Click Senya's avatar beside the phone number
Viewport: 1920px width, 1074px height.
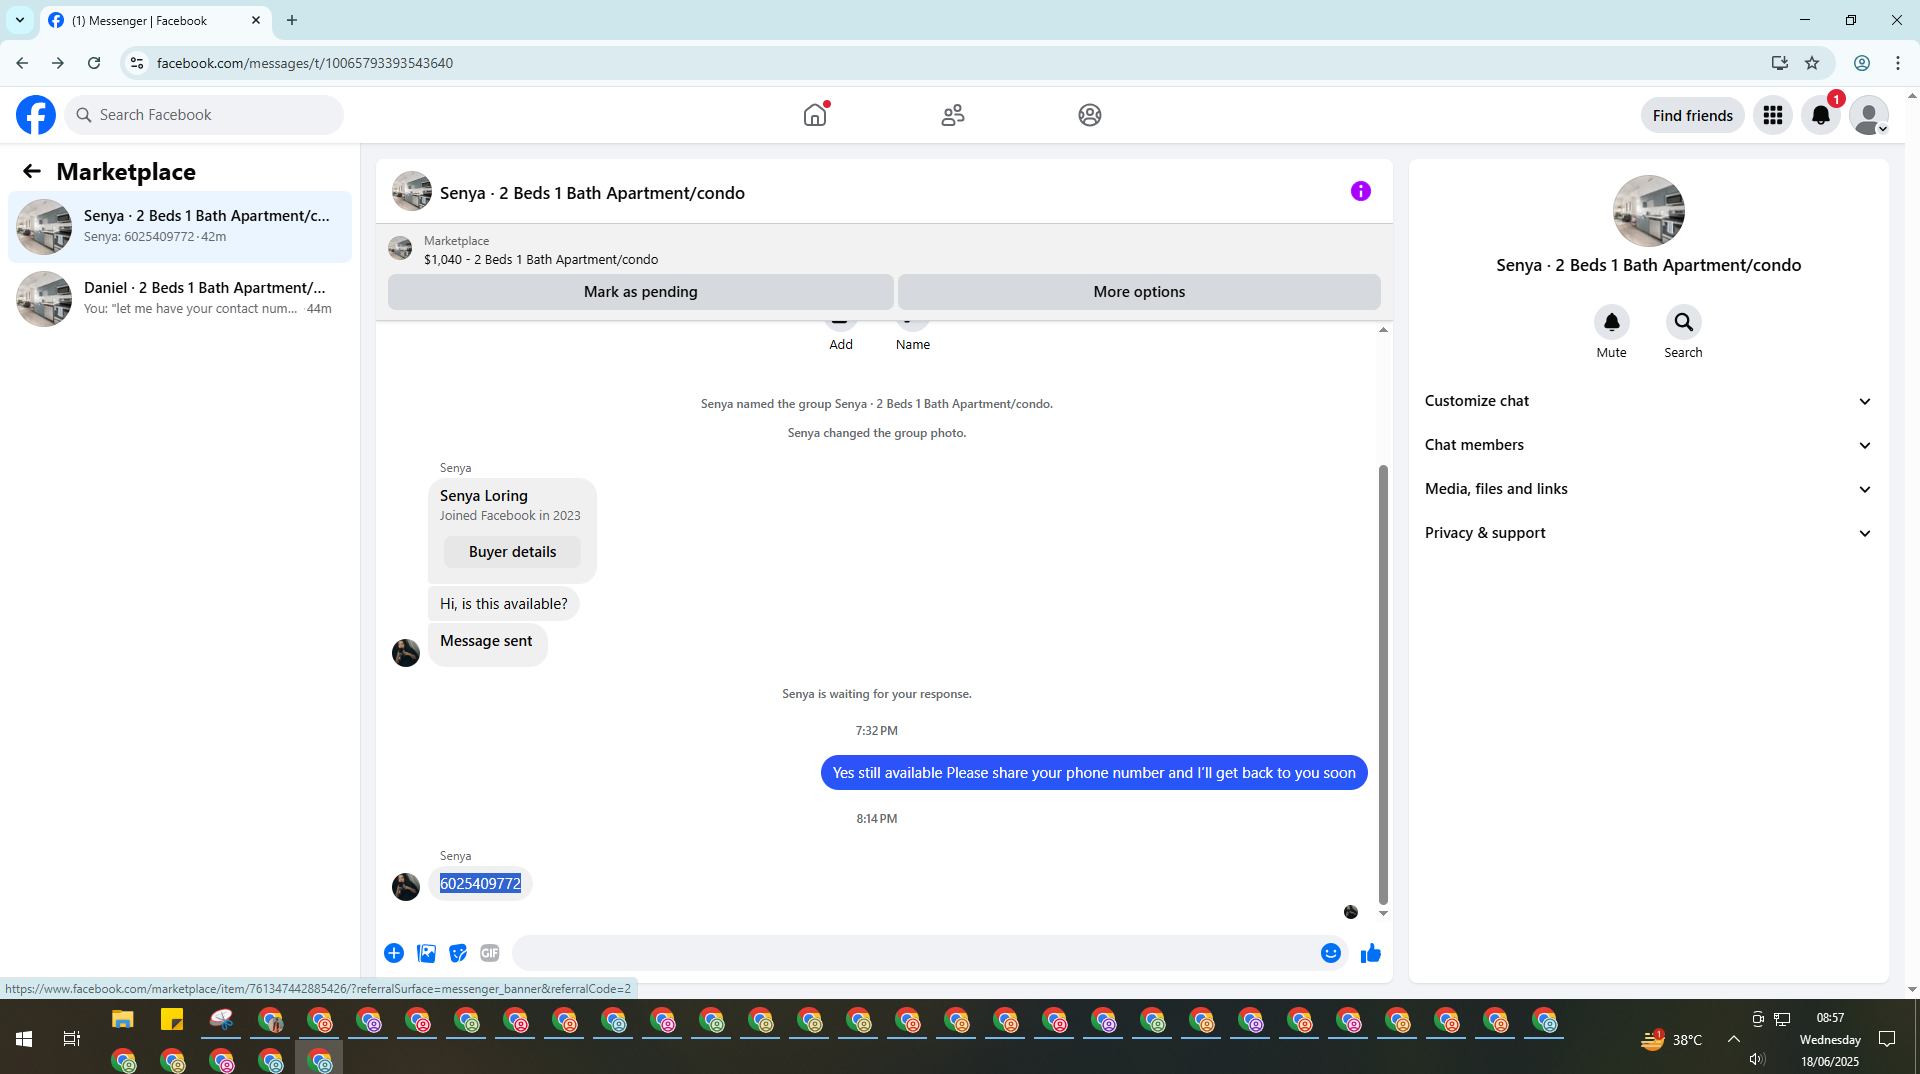coord(406,887)
